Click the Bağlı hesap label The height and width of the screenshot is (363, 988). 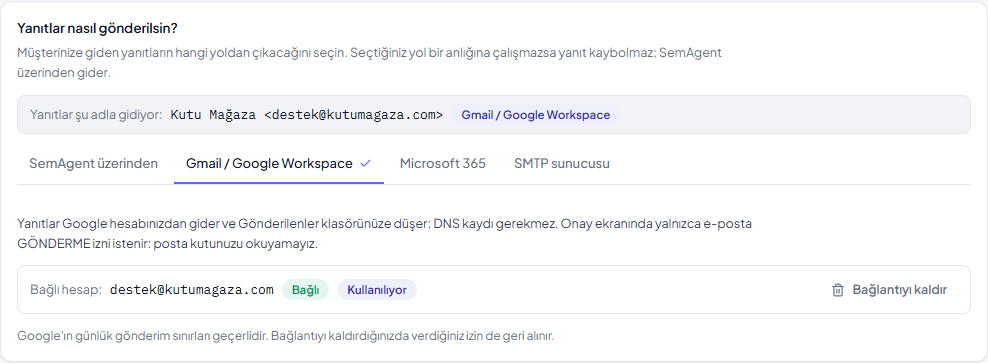click(66, 290)
